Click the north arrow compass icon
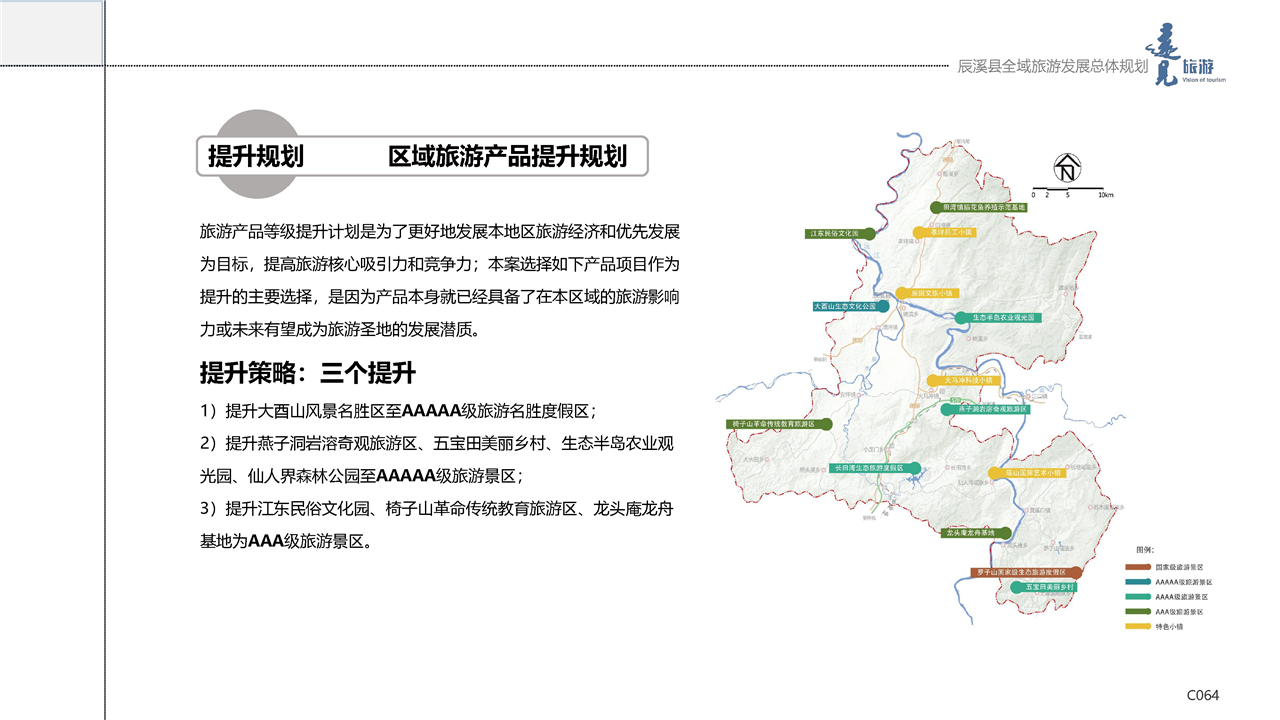The image size is (1280, 720). click(1068, 169)
